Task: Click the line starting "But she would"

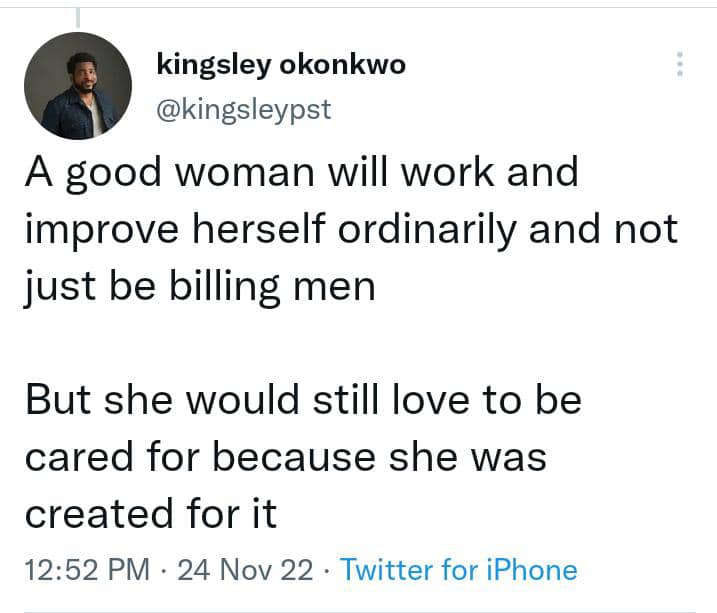Action: [302, 401]
